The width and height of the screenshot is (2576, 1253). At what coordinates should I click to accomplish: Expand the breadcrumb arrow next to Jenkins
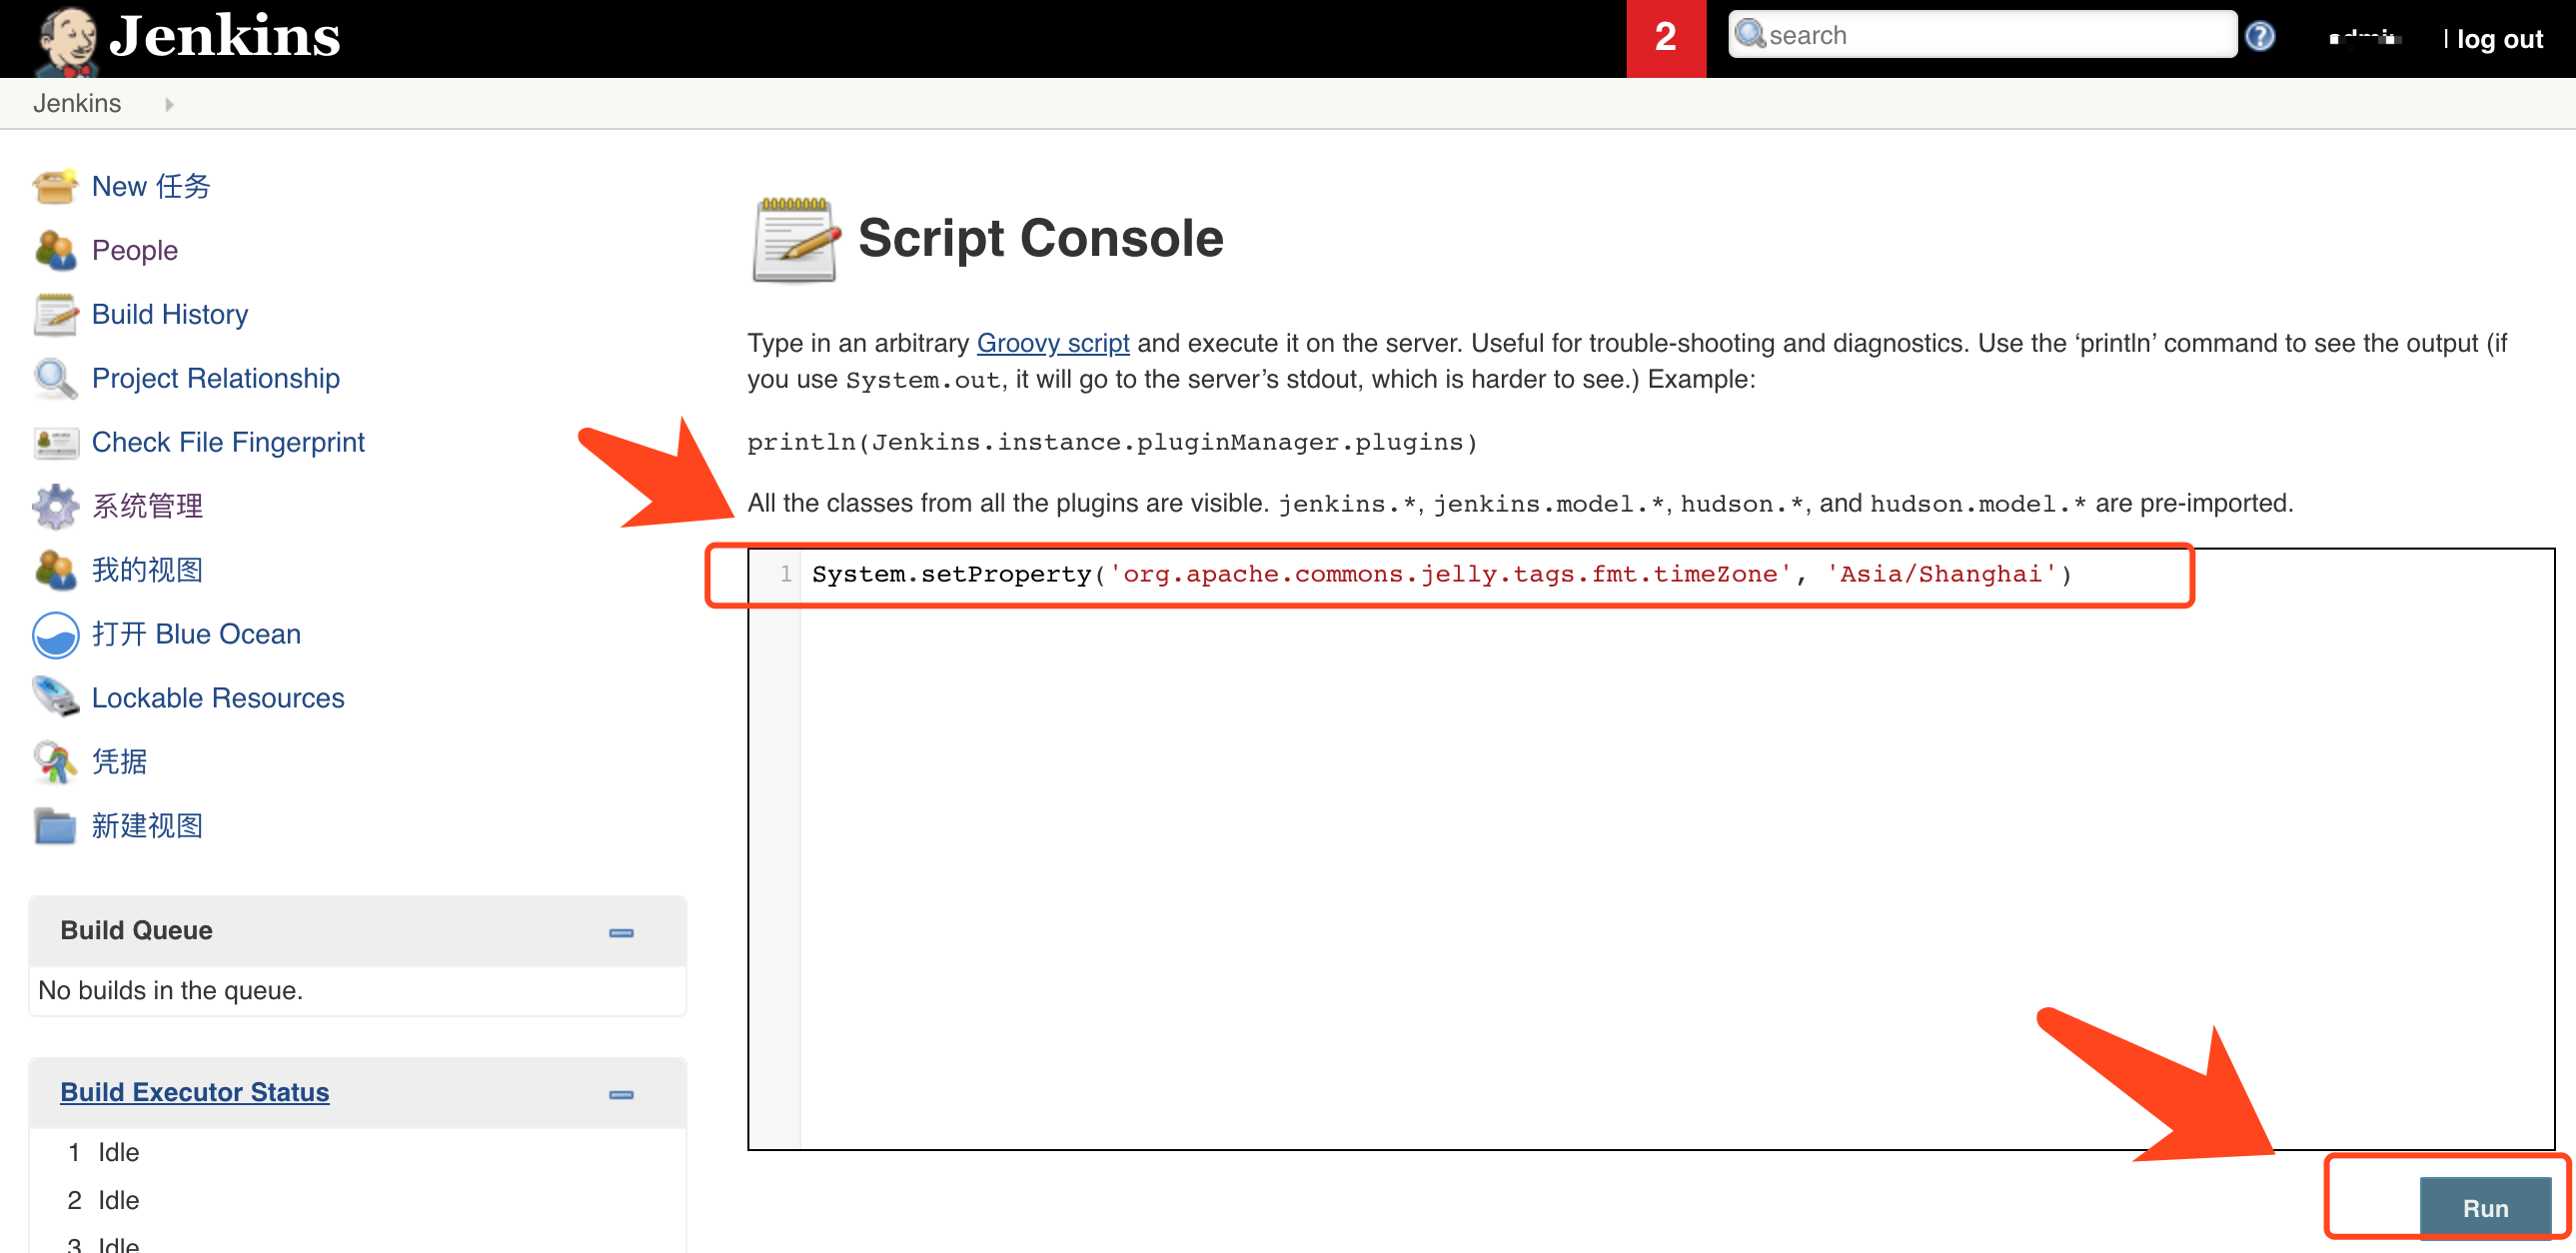tap(169, 104)
